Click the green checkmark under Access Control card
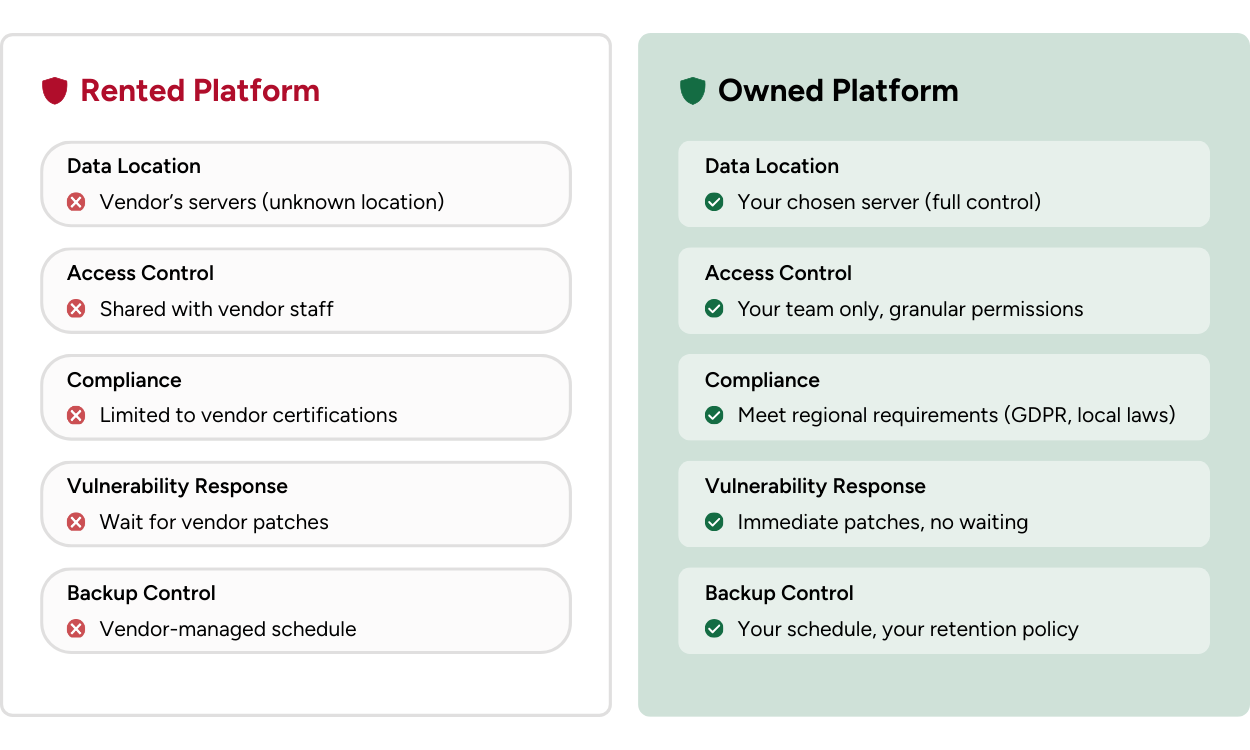1250x750 pixels. click(x=714, y=309)
